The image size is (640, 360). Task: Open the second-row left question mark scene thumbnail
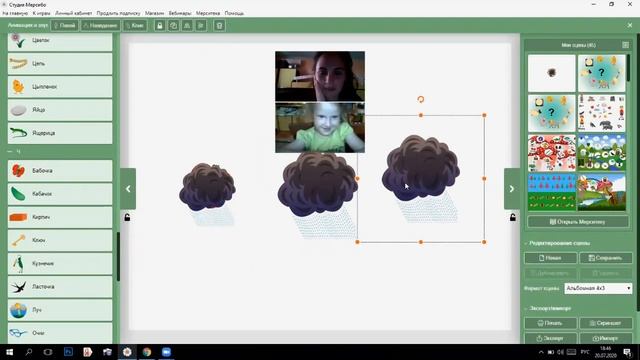(551, 113)
